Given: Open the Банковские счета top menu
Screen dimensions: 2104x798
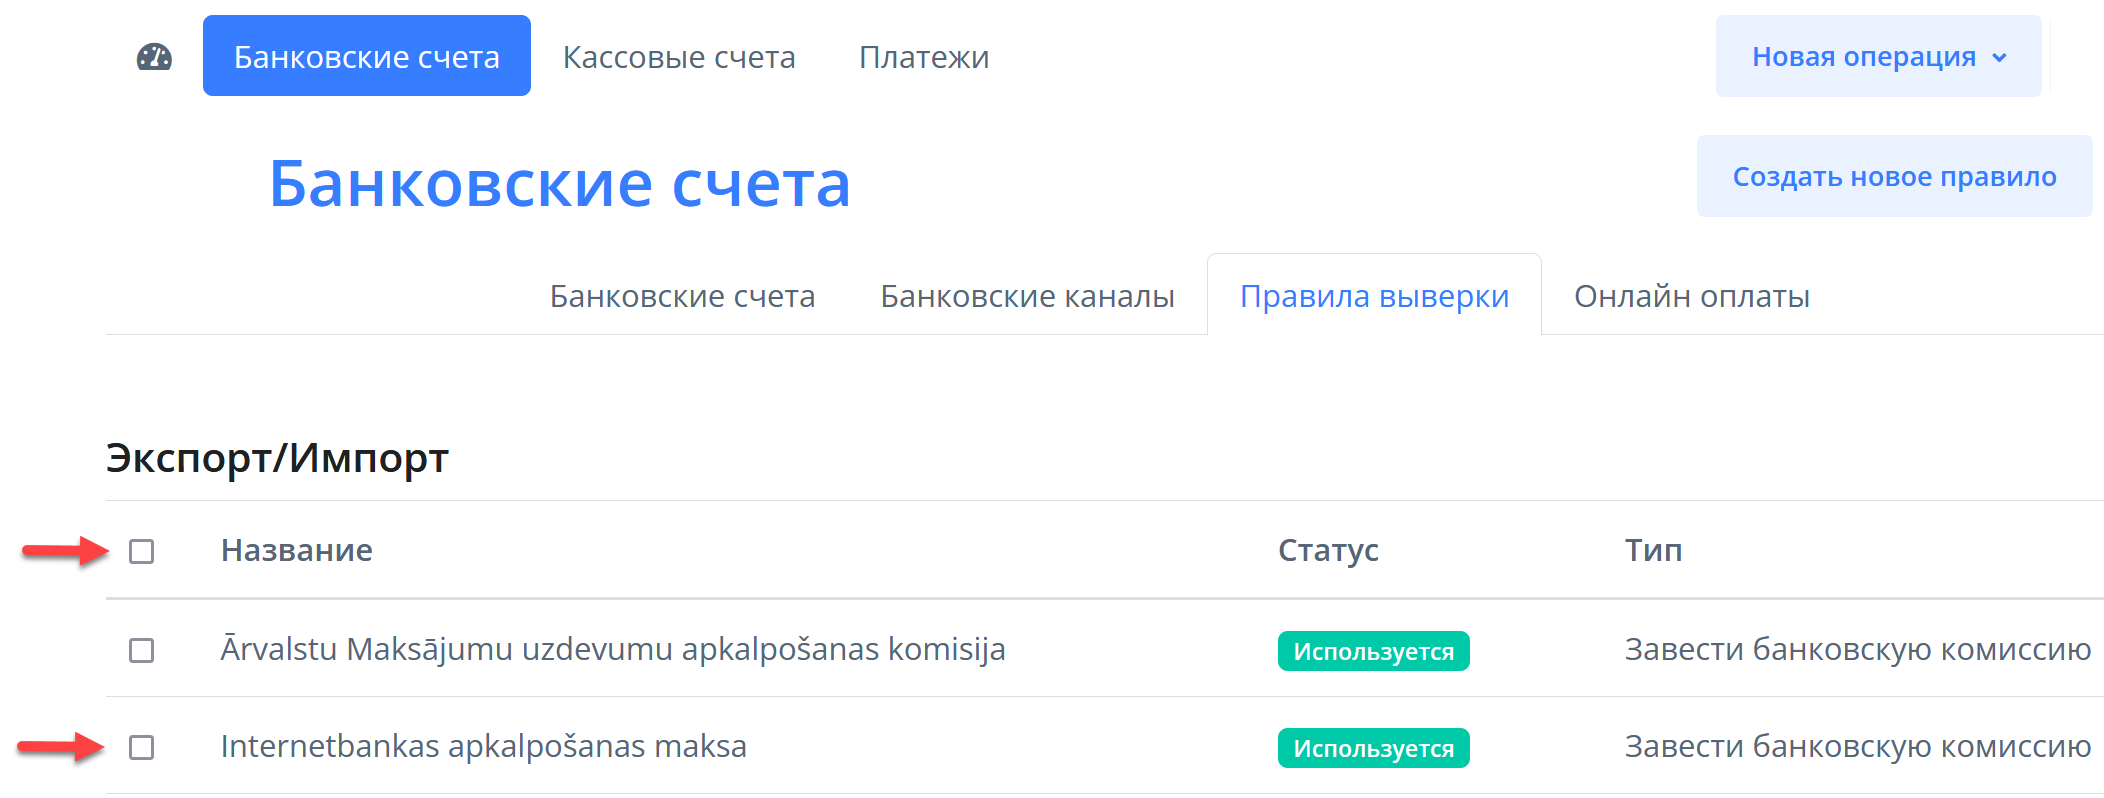Looking at the screenshot, I should pos(366,57).
